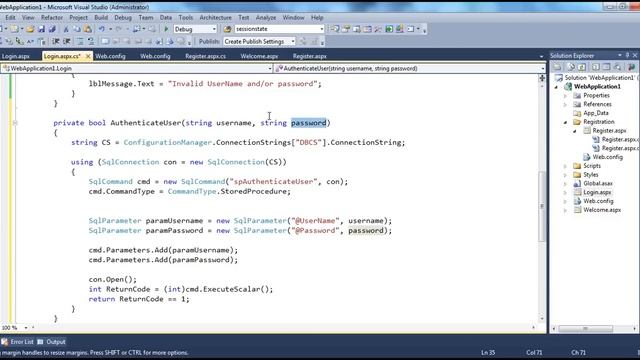Click the Increase Indent icon

pyautogui.click(x=67, y=41)
